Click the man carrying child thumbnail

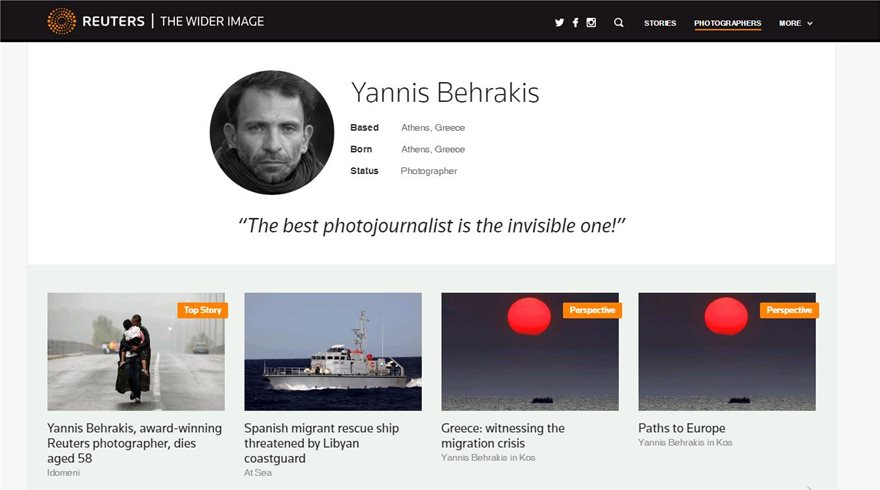tap(135, 352)
